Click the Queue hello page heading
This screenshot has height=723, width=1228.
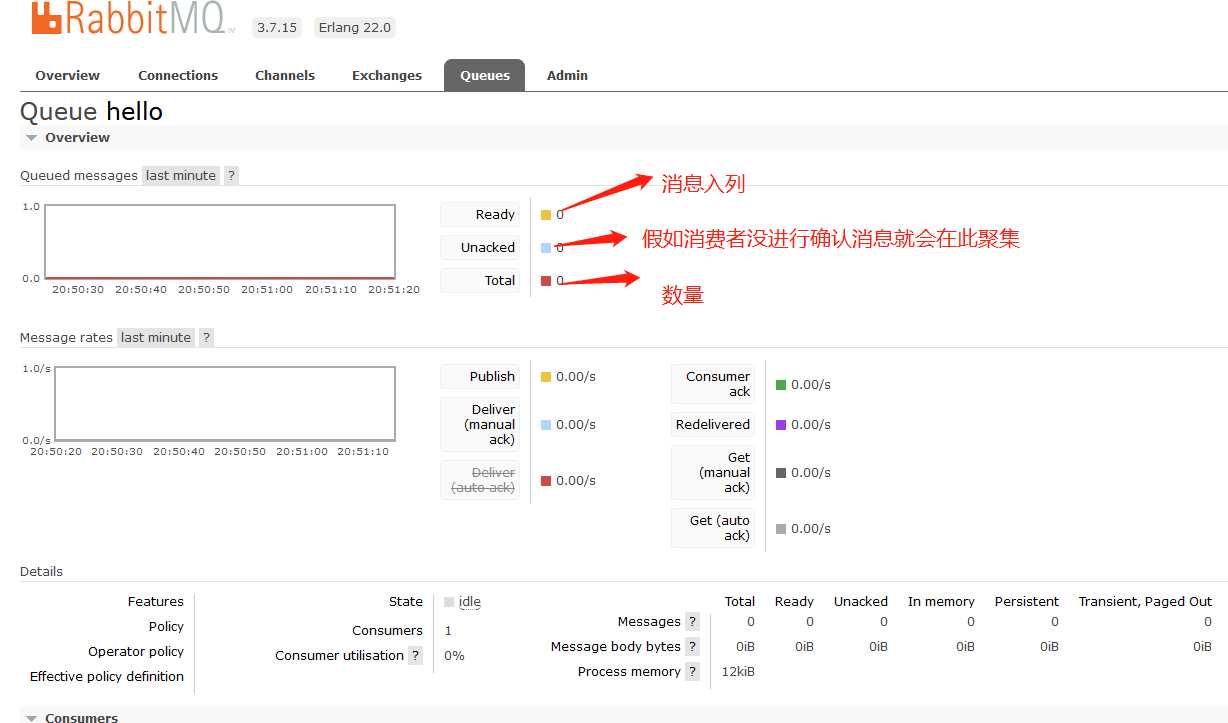pos(91,111)
